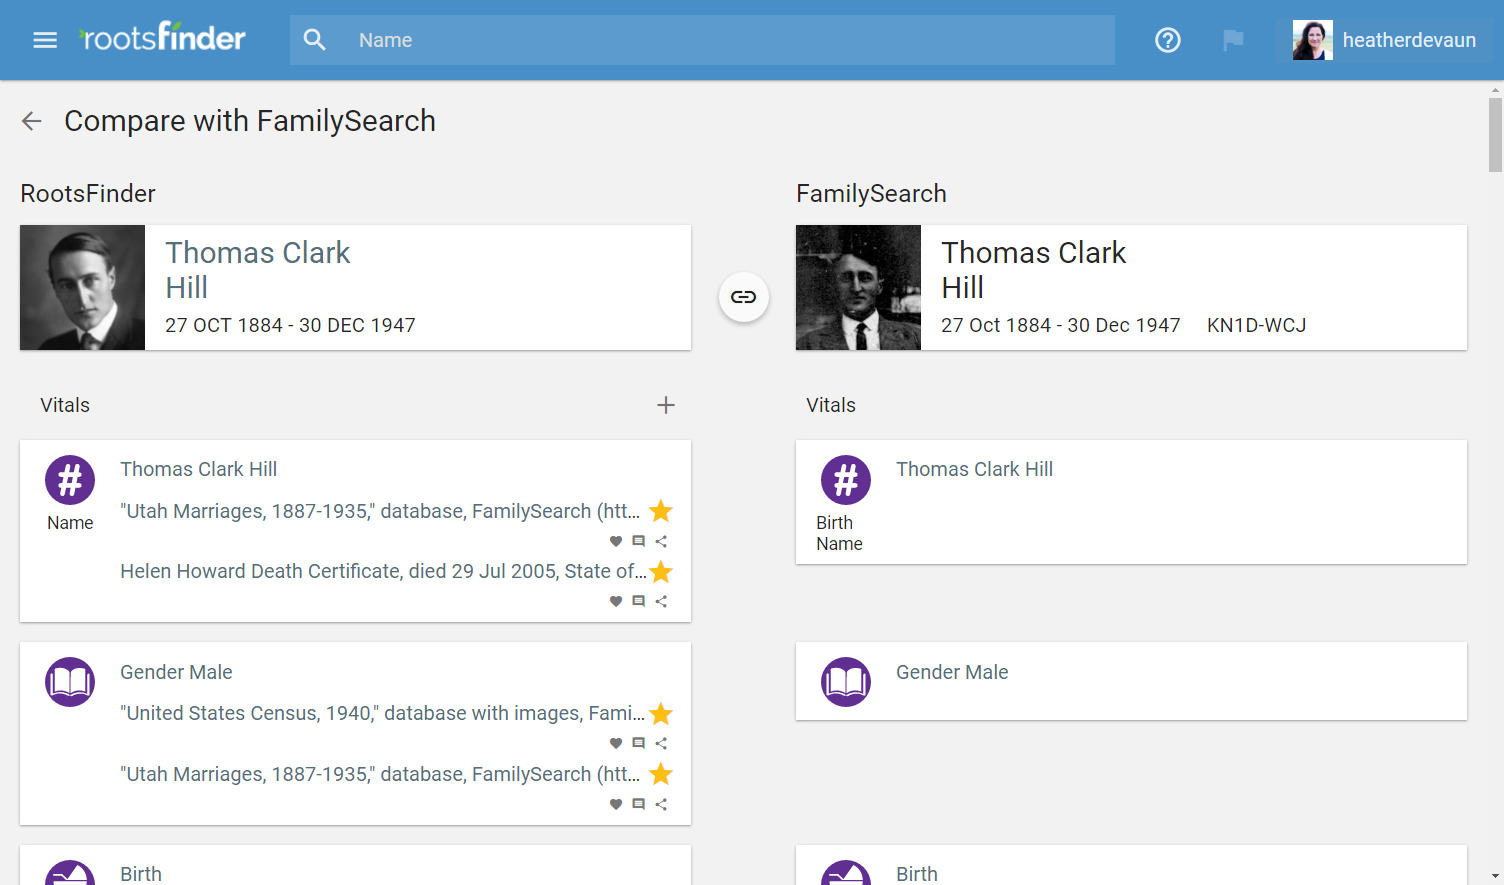
Task: Click the rootsfinder logo
Action: coord(163,38)
